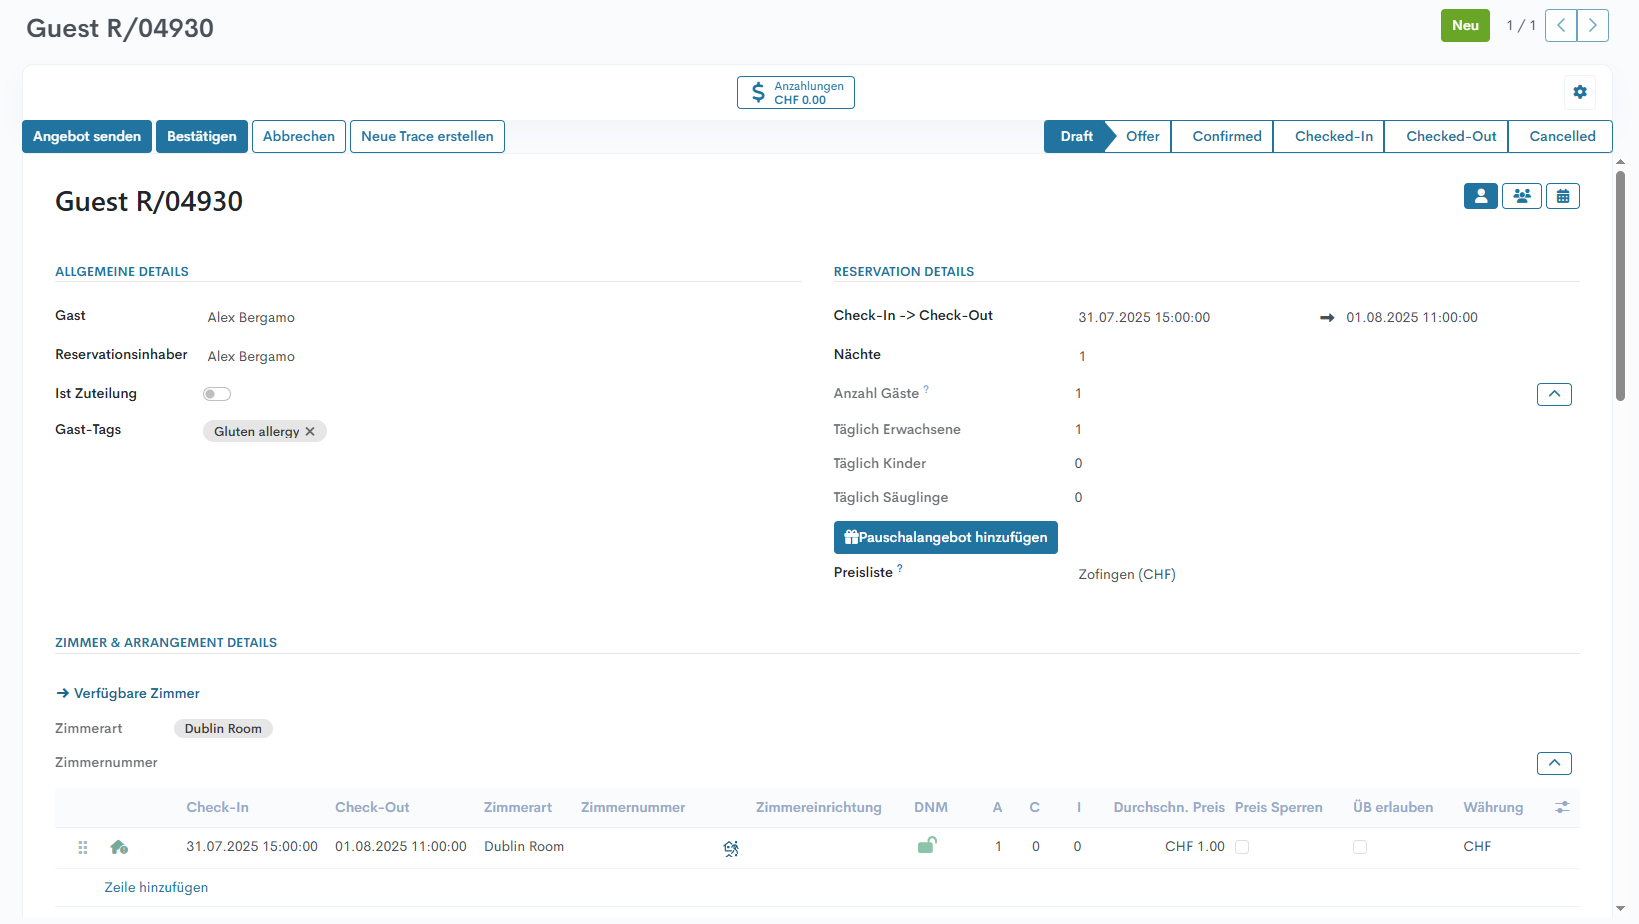Click the house icon in the room row
The height and width of the screenshot is (924, 1639).
119,847
